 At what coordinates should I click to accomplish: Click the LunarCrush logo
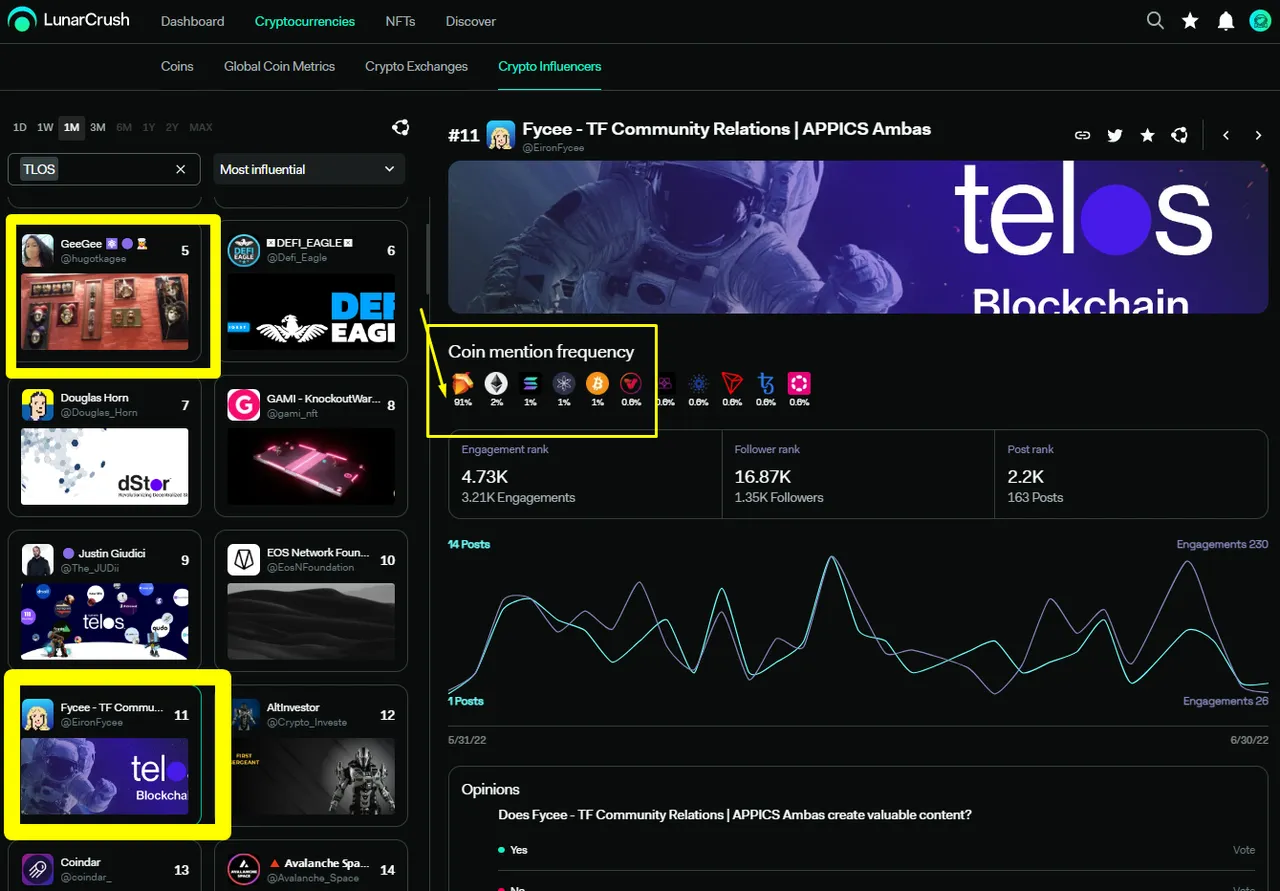pyautogui.click(x=68, y=19)
